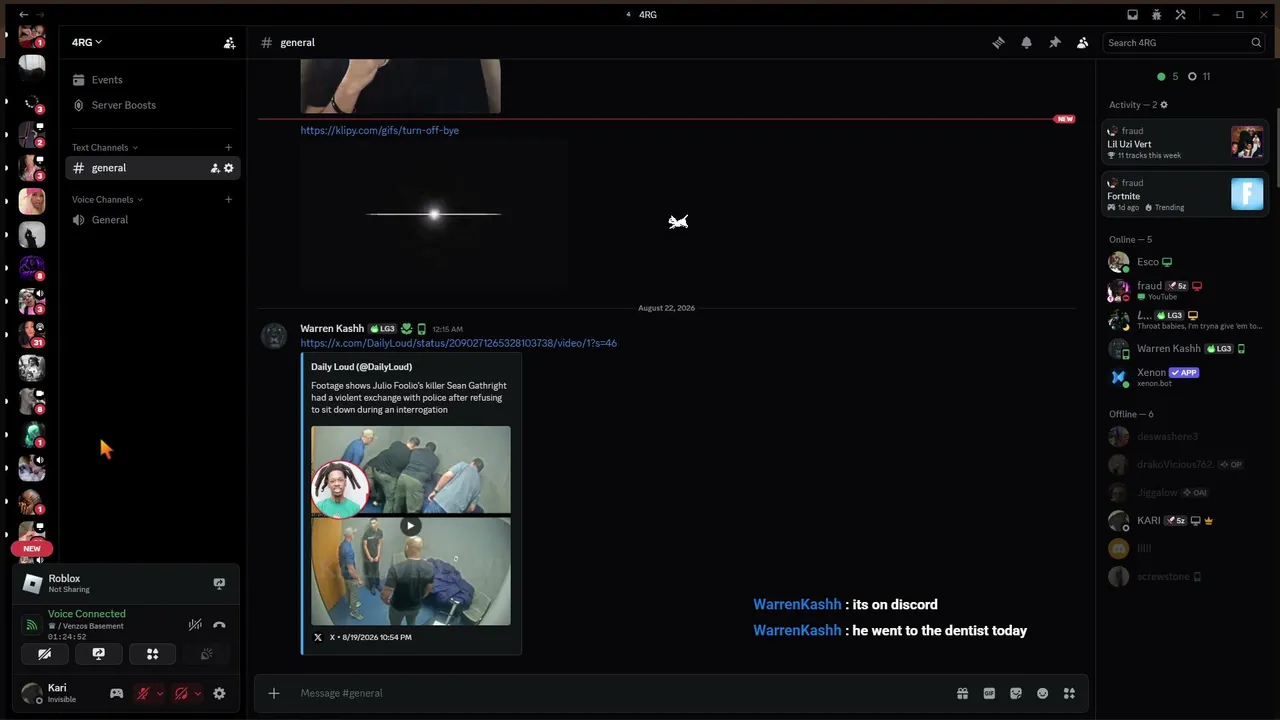Focus the Message #general input box
The width and height of the screenshot is (1280, 720).
point(620,693)
